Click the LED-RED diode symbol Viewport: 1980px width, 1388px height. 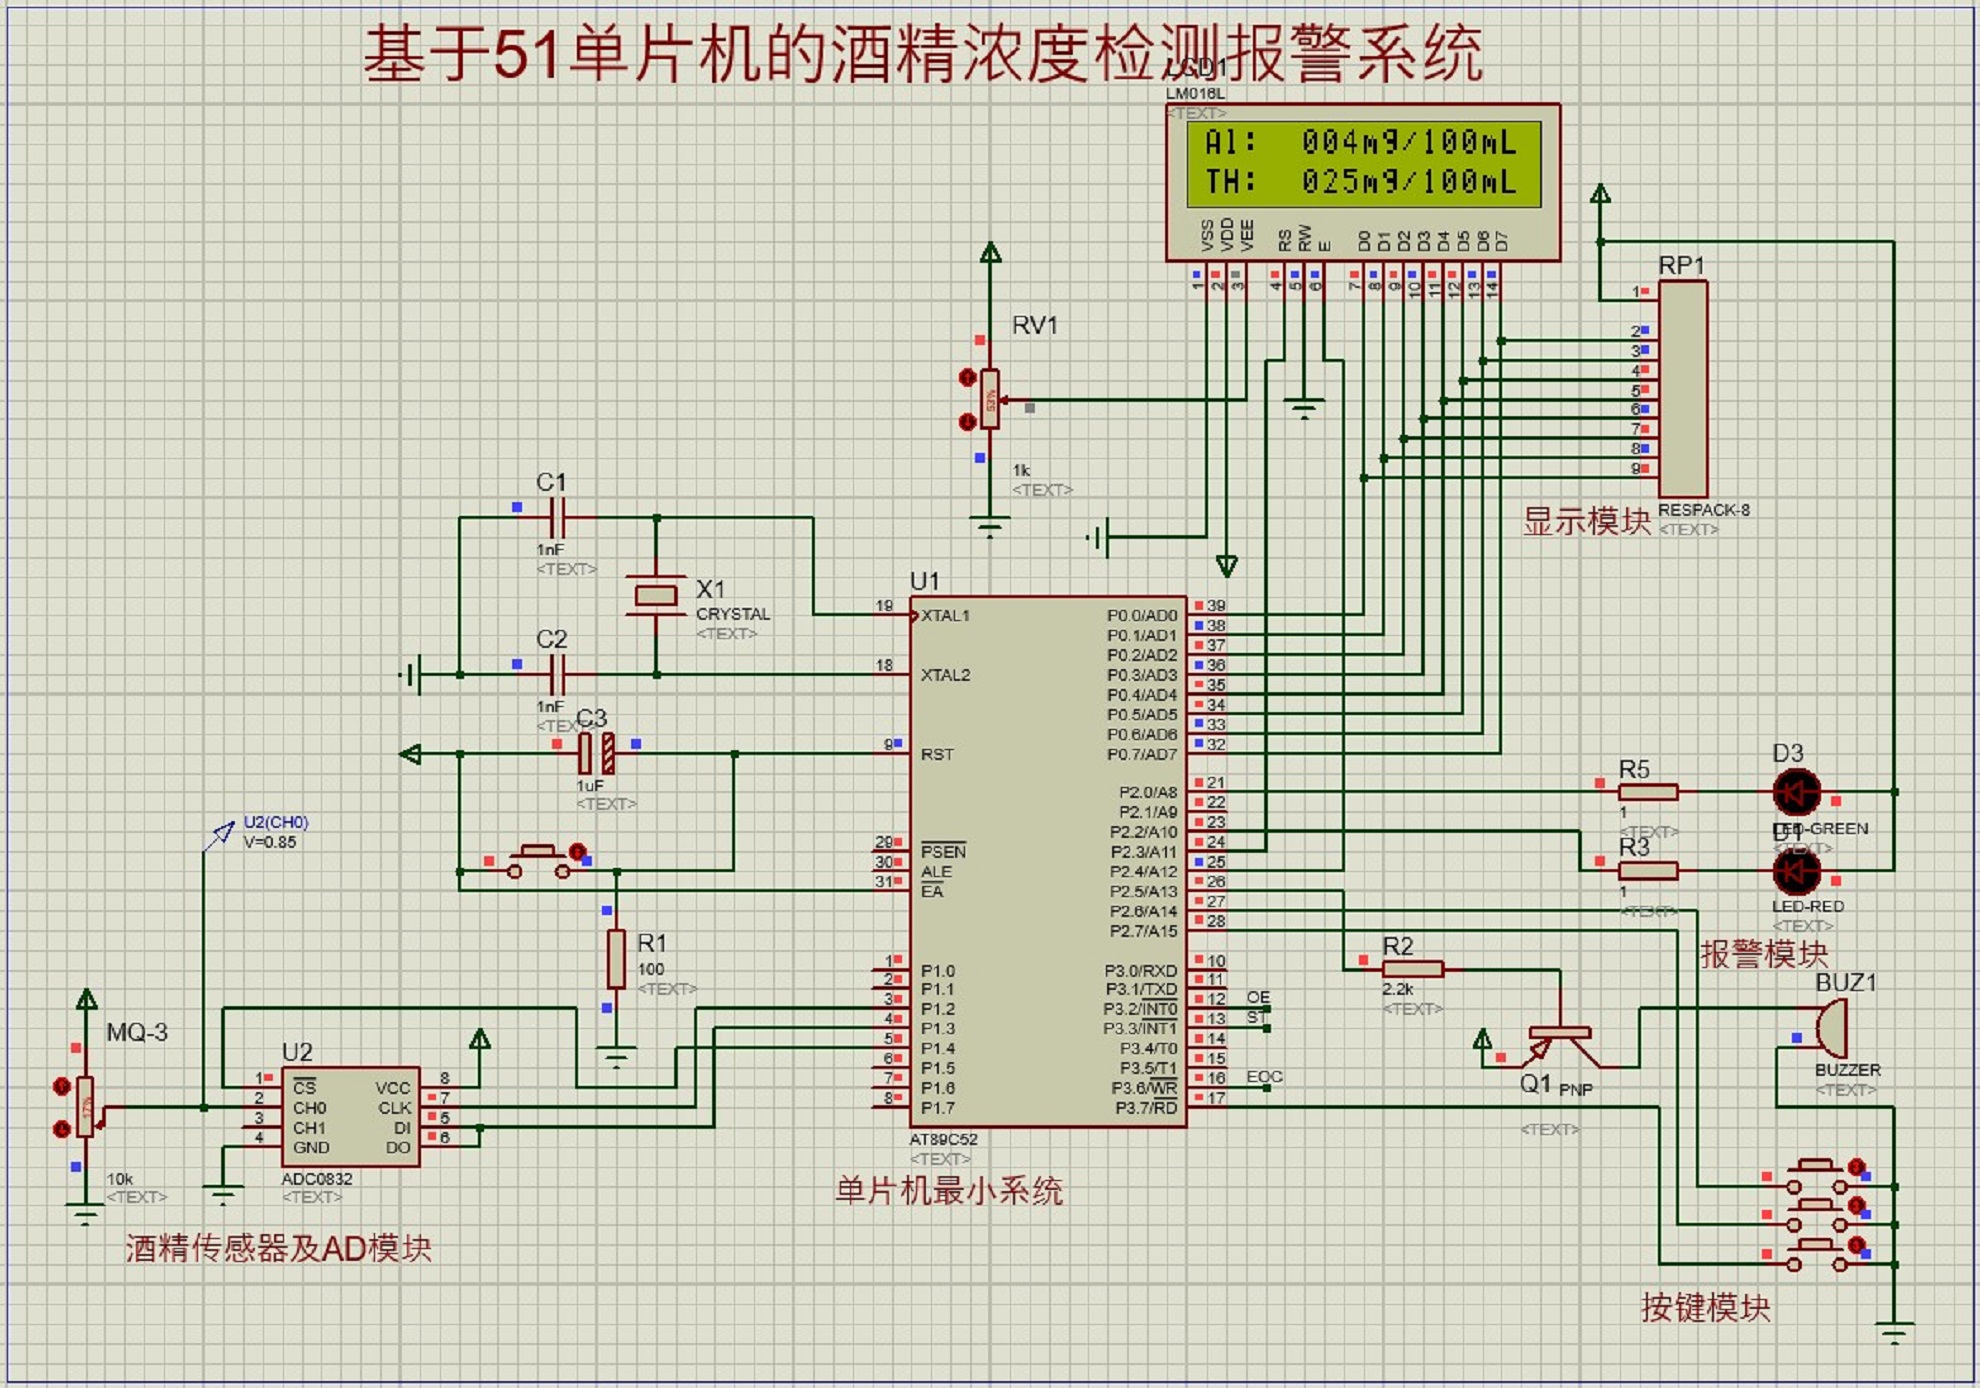[x=1796, y=871]
